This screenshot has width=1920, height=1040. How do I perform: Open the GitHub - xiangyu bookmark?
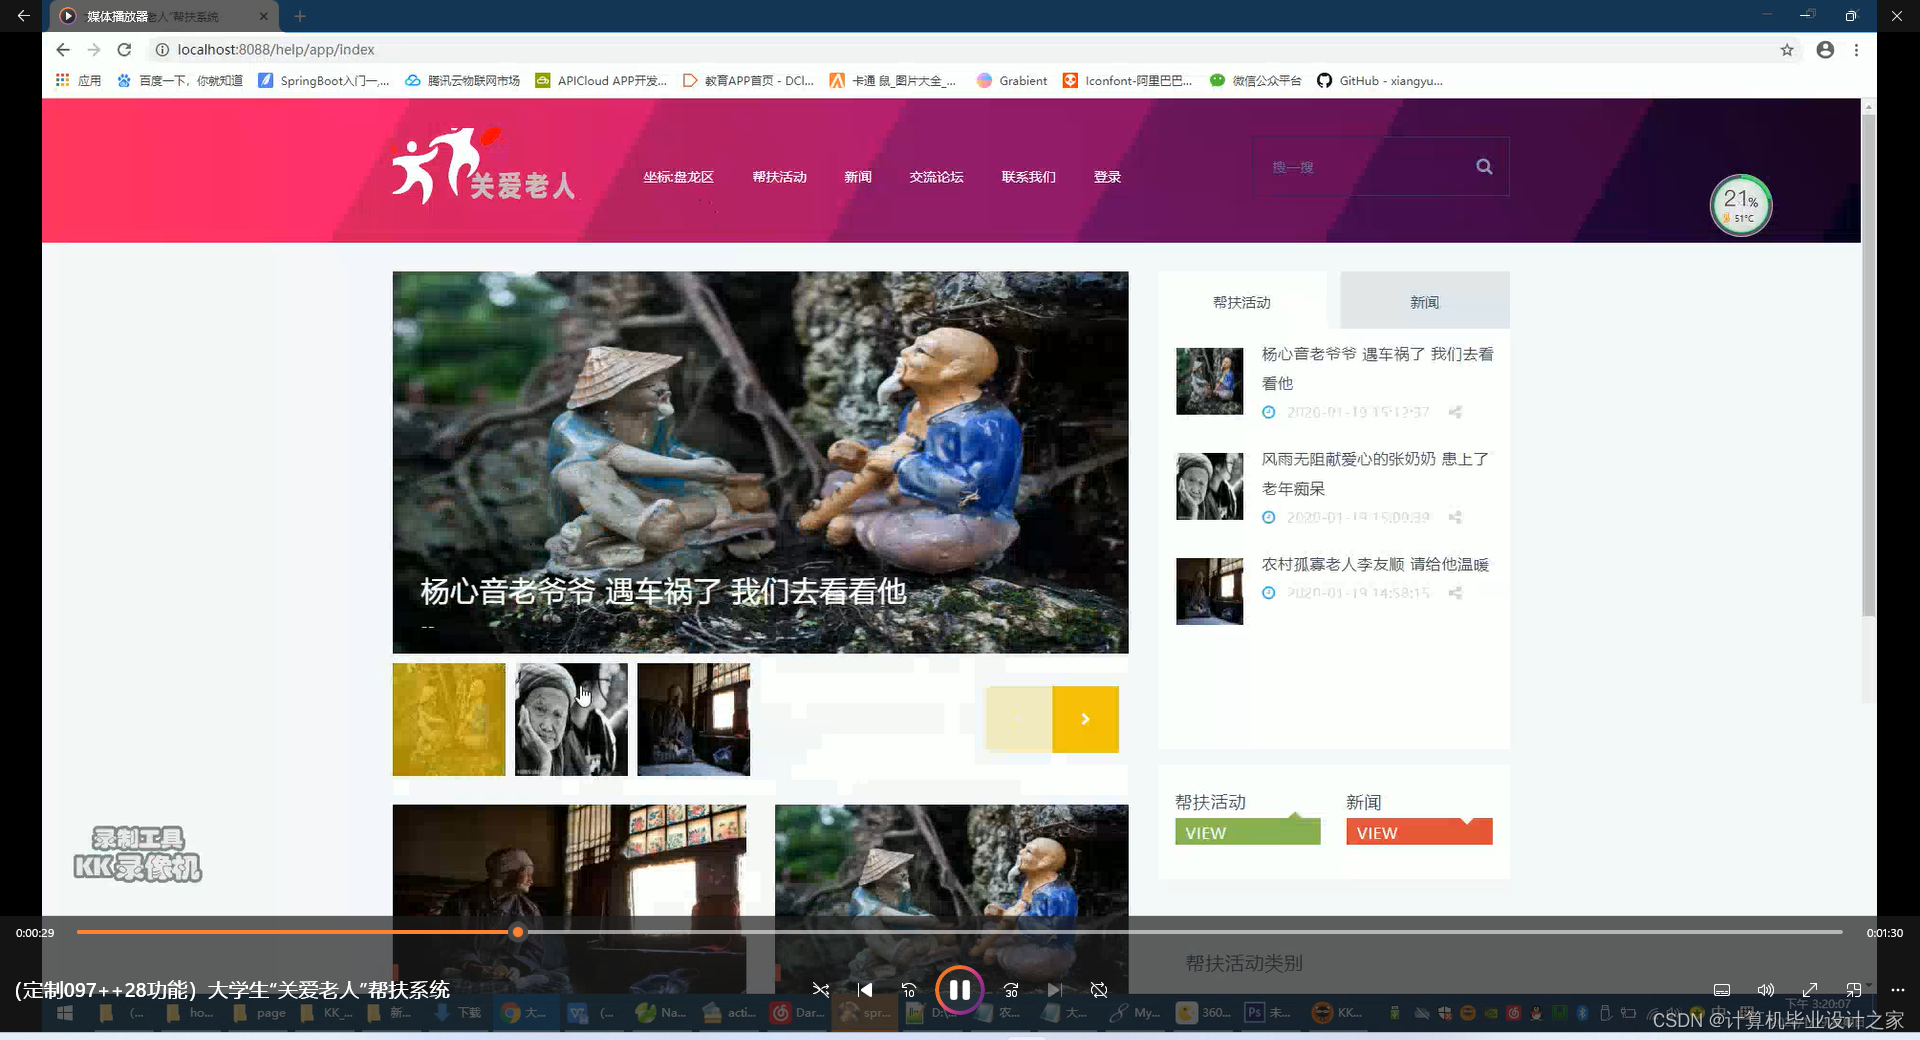(1379, 81)
